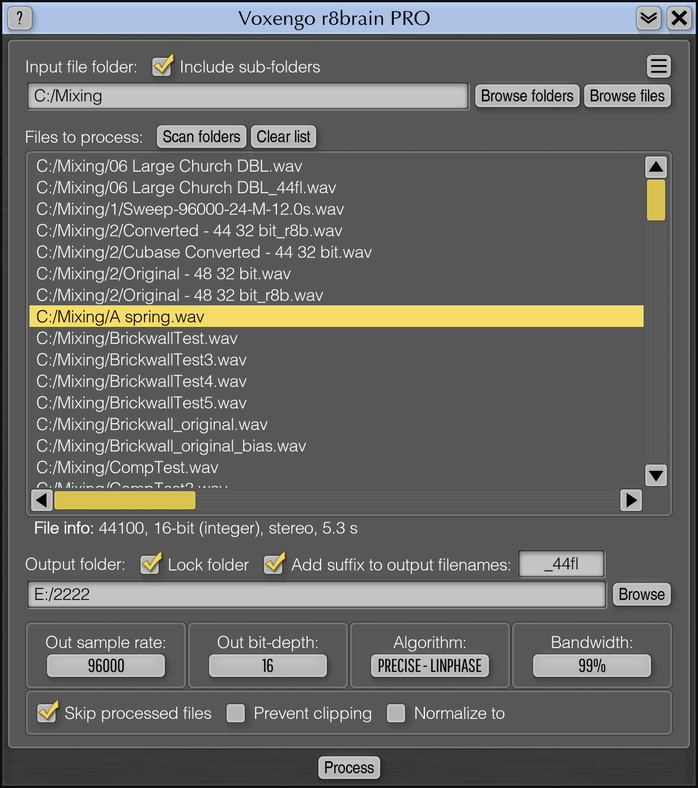Click the suffix field _44fl
Viewport: 698px width, 788px height.
coord(562,564)
